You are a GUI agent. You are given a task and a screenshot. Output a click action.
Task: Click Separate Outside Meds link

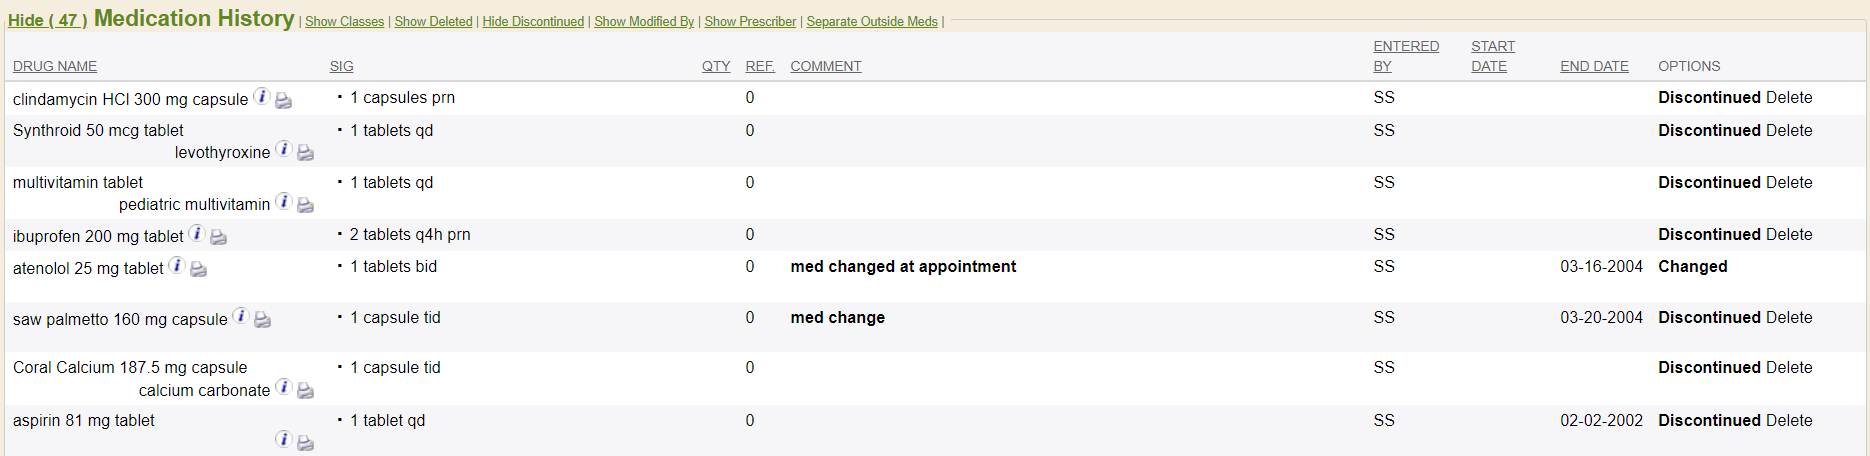(872, 21)
